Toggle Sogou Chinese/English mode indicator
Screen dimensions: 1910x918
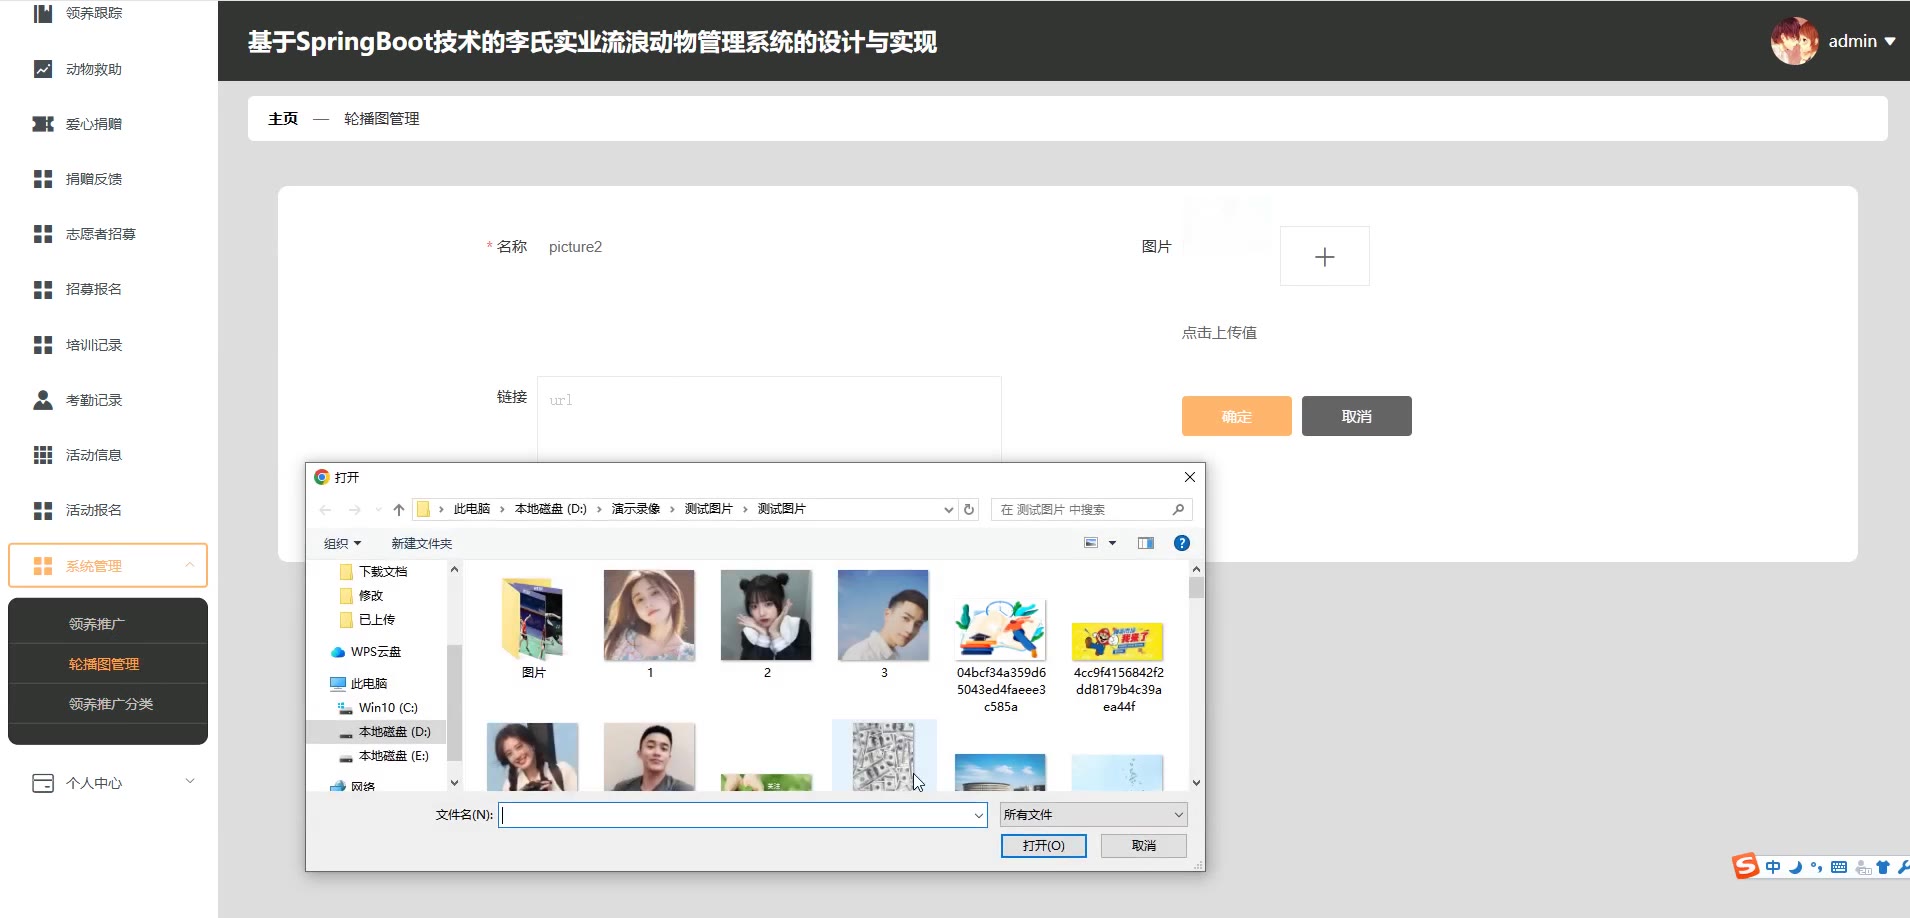point(1773,867)
